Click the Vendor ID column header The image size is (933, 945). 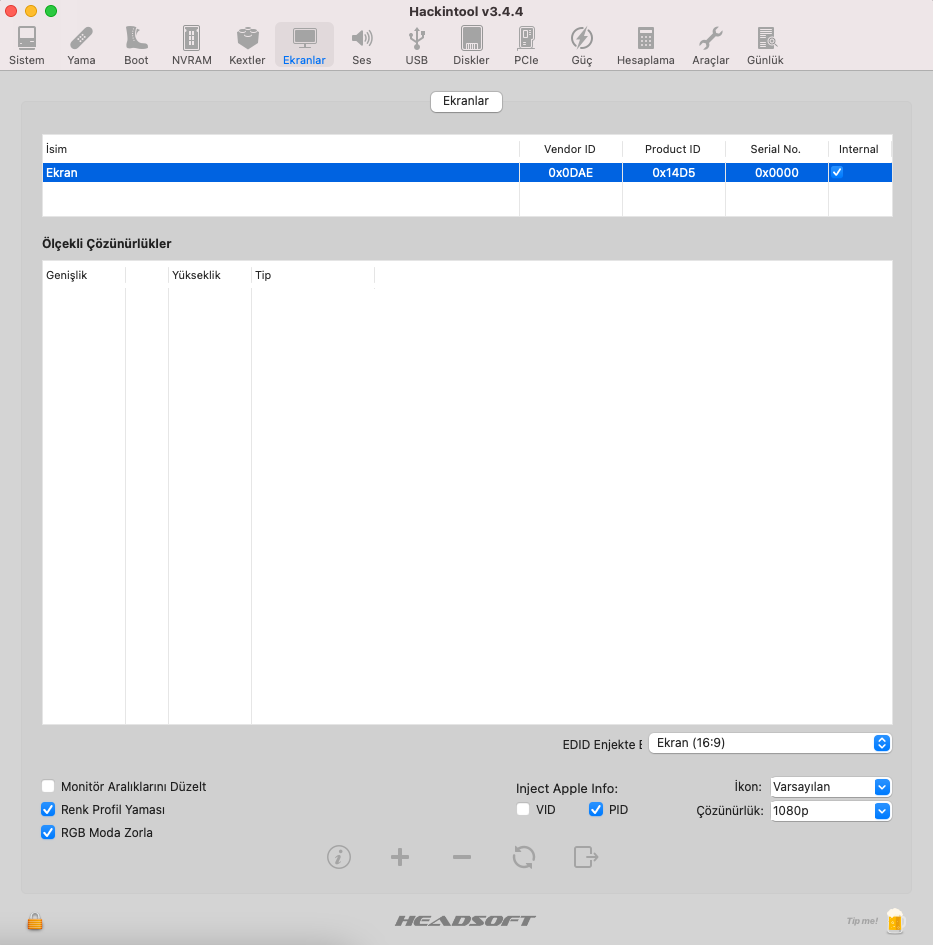click(x=570, y=149)
